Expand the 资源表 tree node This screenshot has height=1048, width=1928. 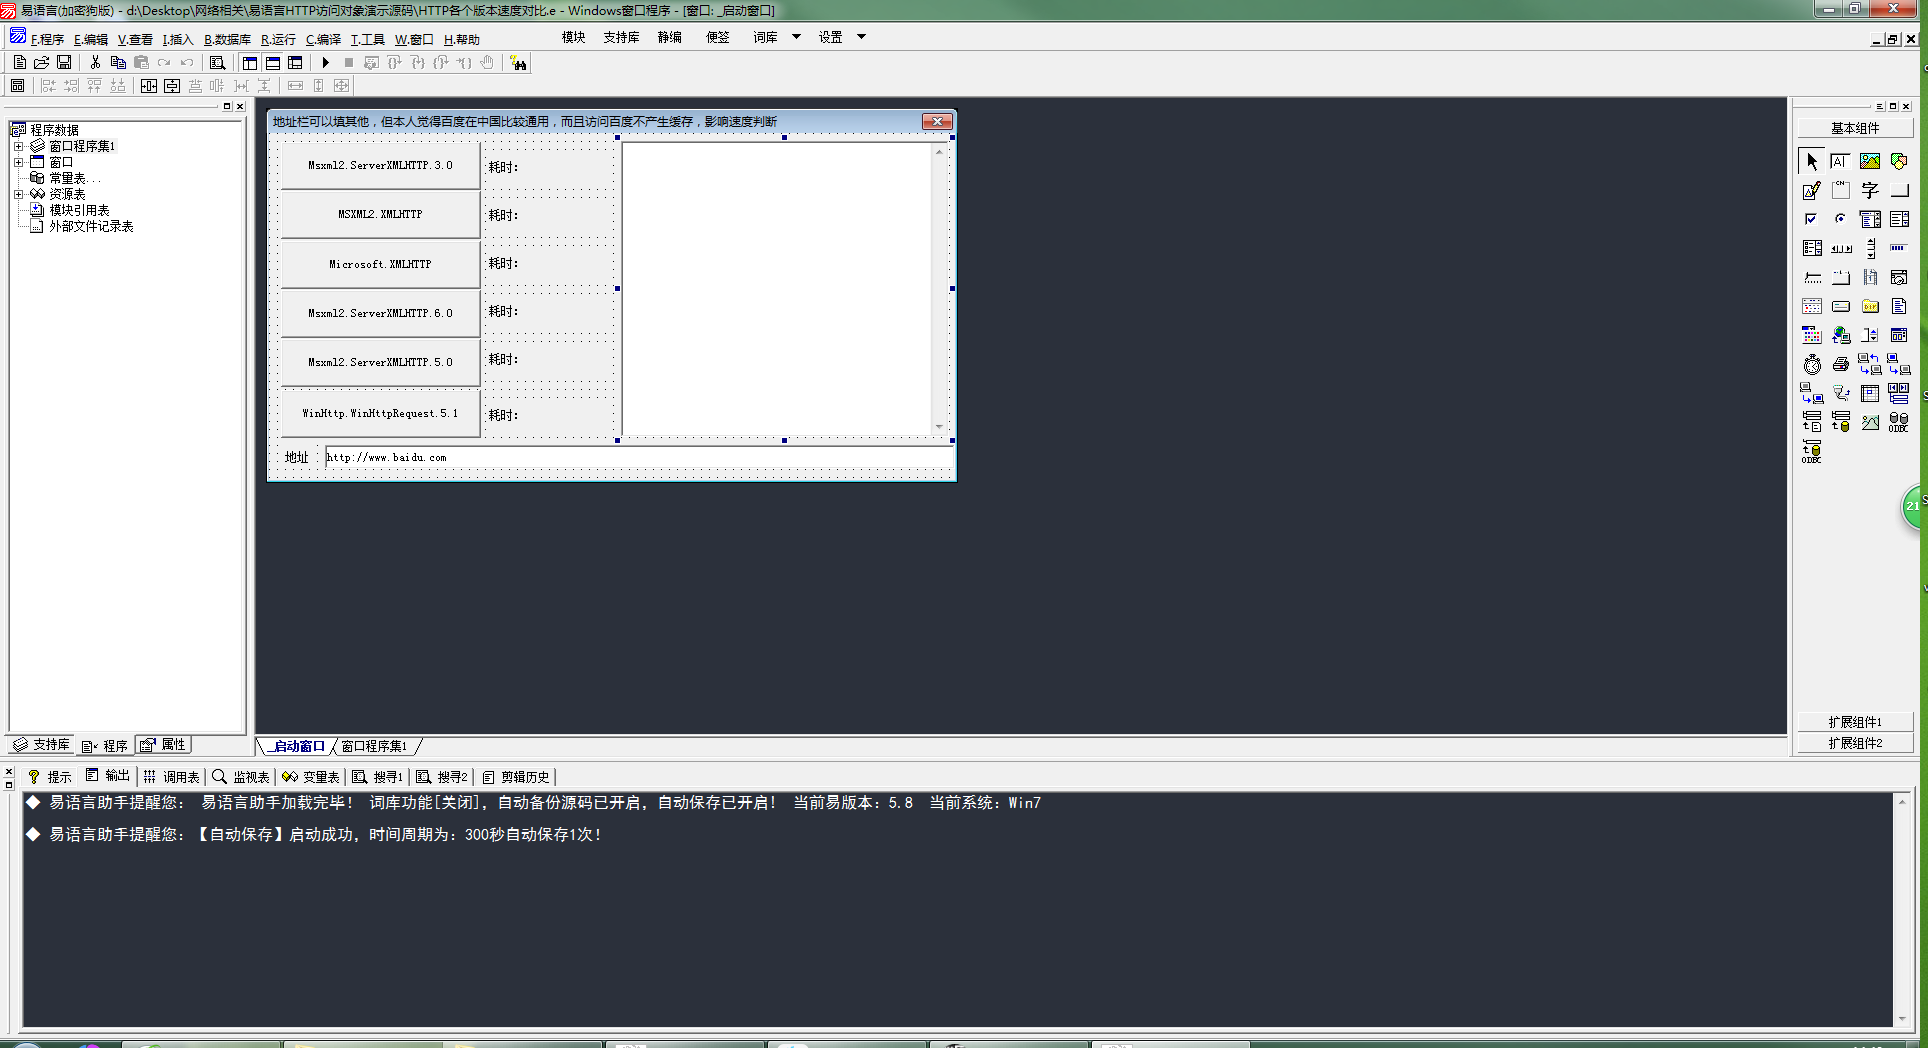(x=18, y=194)
